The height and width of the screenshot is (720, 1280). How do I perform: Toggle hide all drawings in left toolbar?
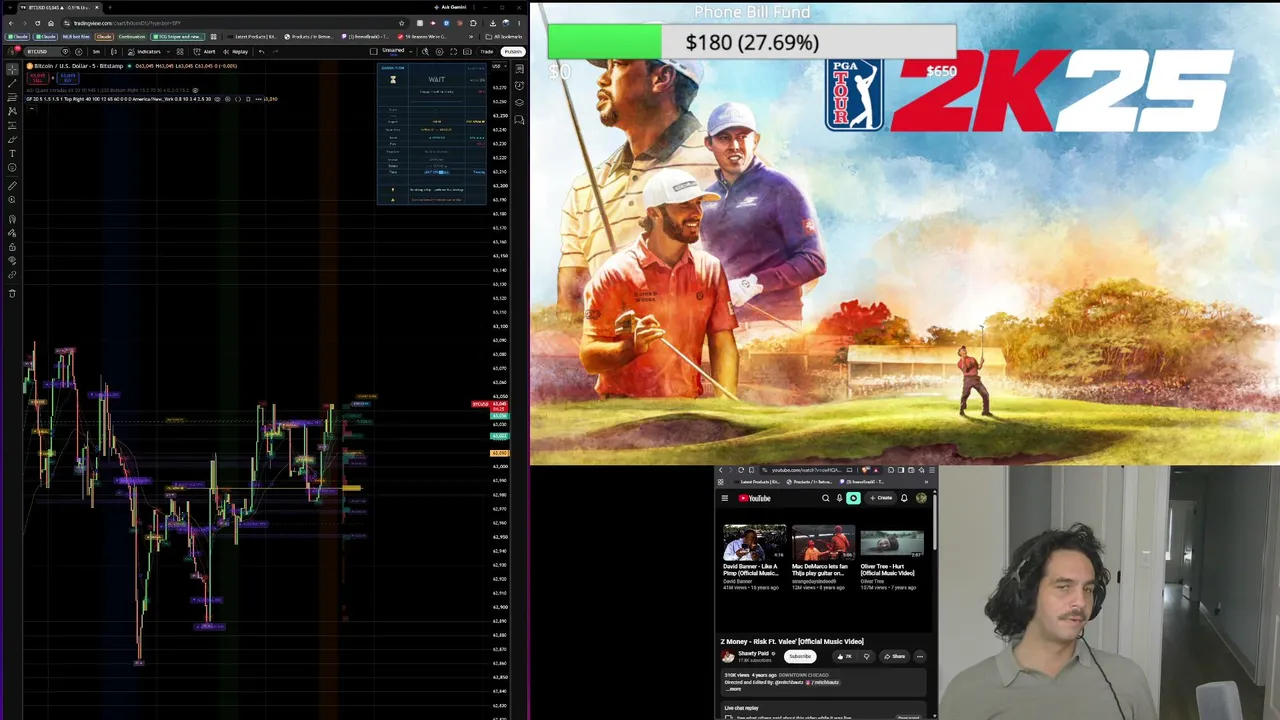pos(12,260)
